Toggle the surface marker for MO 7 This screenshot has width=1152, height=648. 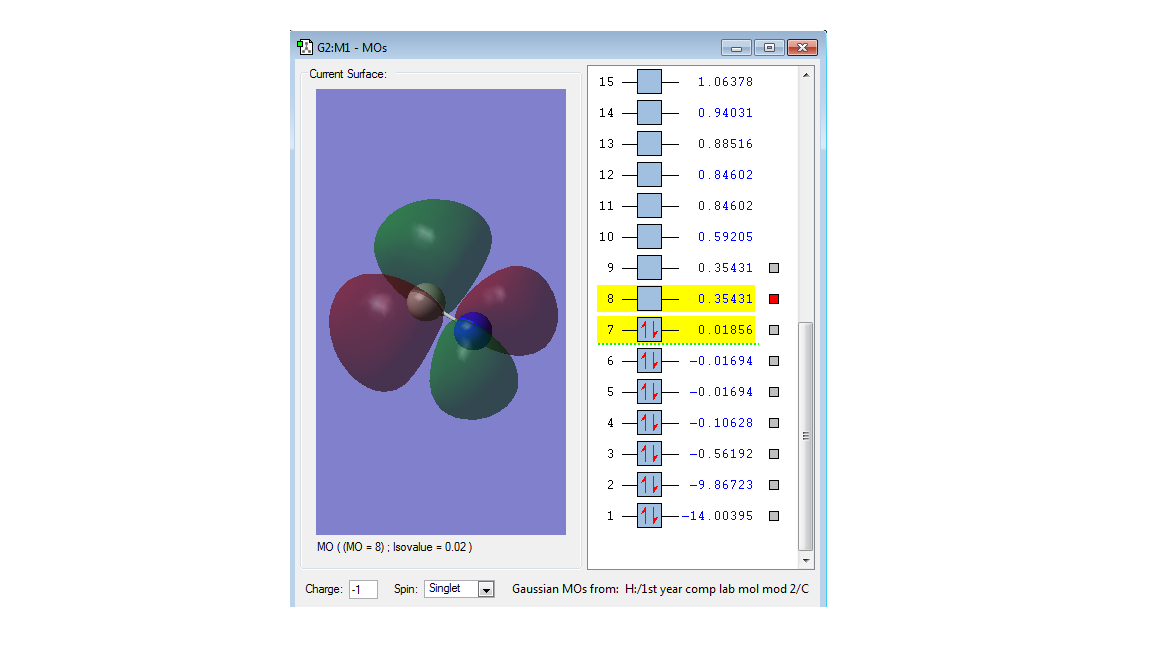774,330
